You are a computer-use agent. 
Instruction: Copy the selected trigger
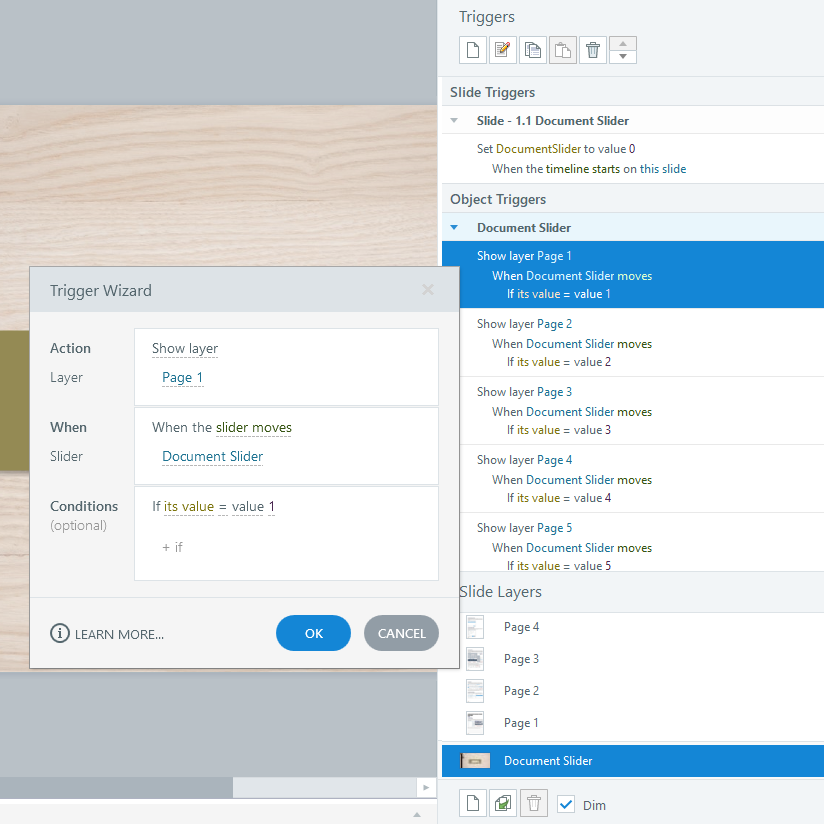click(x=532, y=50)
